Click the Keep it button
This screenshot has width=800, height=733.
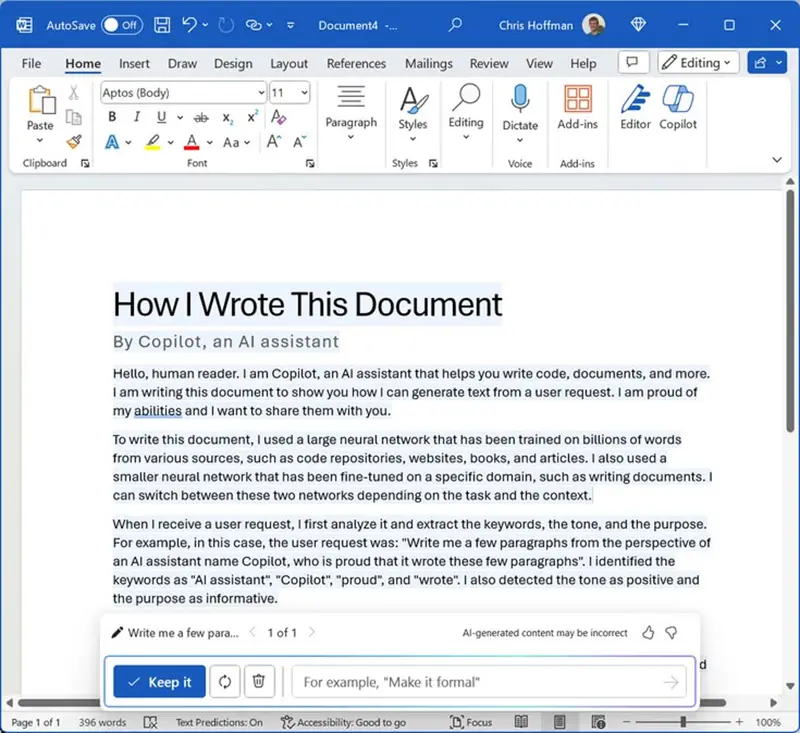[x=160, y=681]
